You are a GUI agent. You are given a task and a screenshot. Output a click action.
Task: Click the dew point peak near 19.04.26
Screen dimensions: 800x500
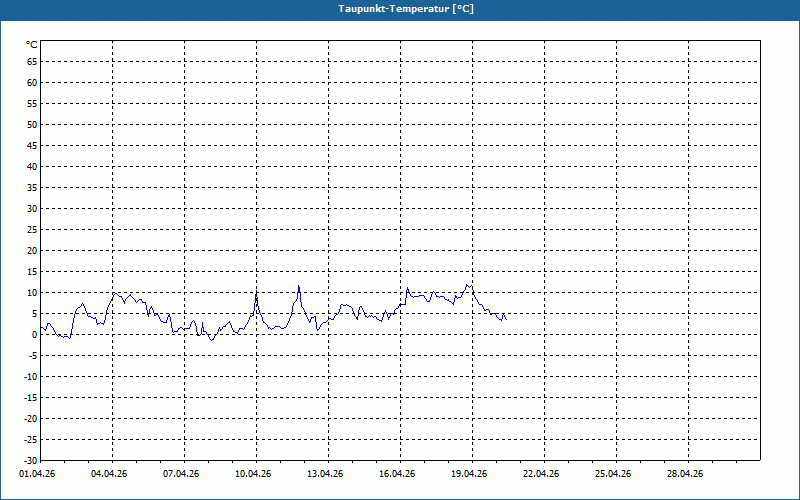(x=468, y=284)
